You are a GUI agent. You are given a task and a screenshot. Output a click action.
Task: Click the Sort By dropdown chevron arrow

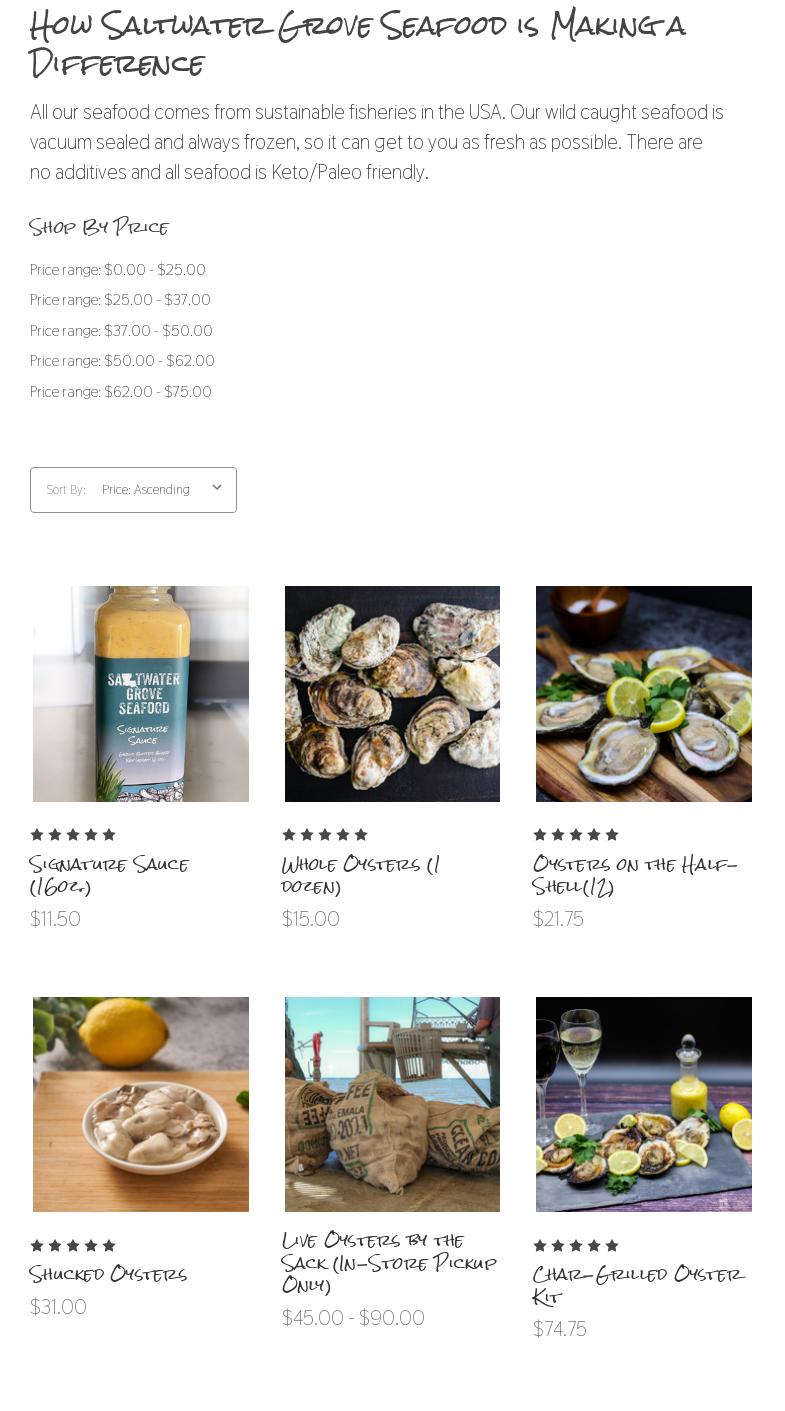(x=217, y=488)
